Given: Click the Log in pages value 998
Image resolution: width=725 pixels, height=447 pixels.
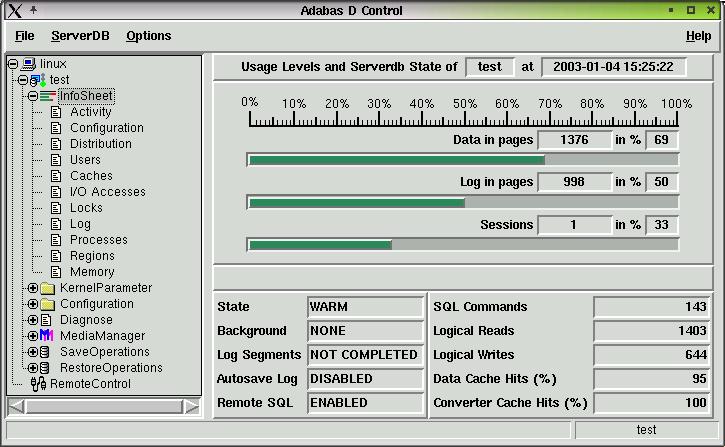Looking at the screenshot, I should (575, 182).
